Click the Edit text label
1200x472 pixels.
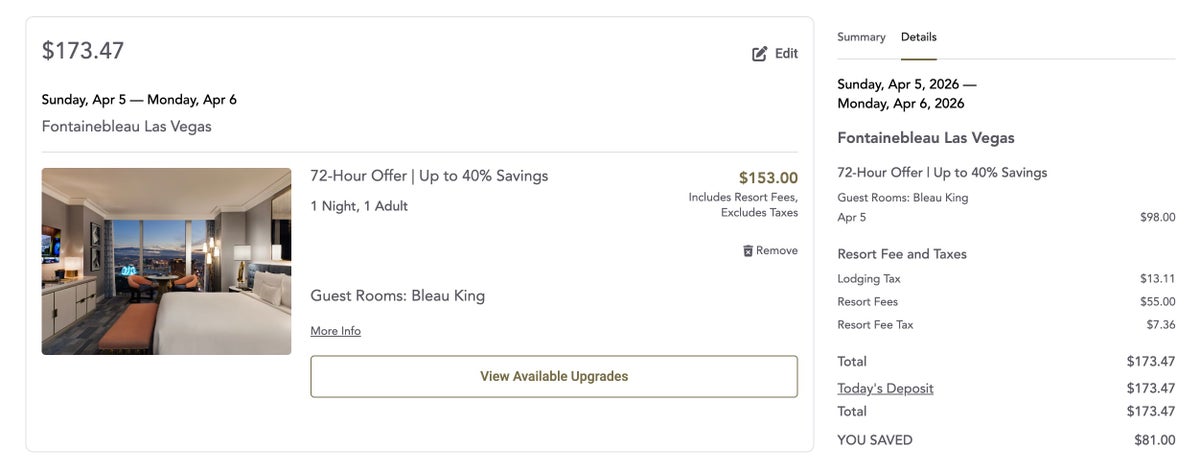(786, 54)
